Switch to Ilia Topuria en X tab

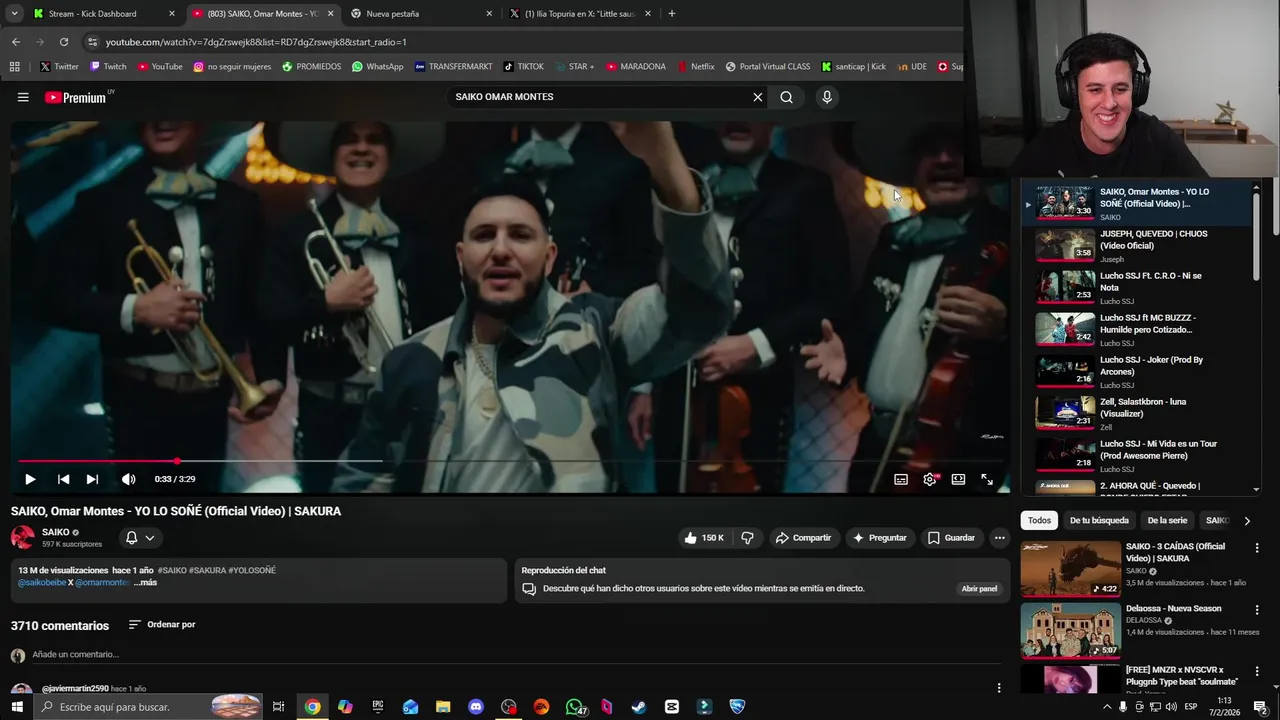(x=578, y=14)
